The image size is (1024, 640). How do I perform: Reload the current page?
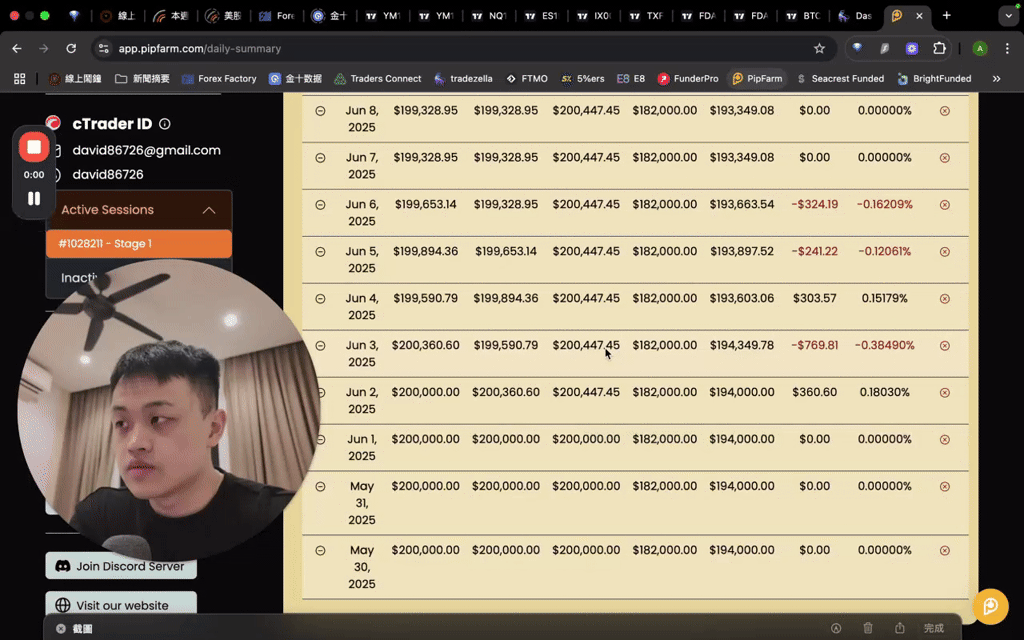tap(71, 48)
